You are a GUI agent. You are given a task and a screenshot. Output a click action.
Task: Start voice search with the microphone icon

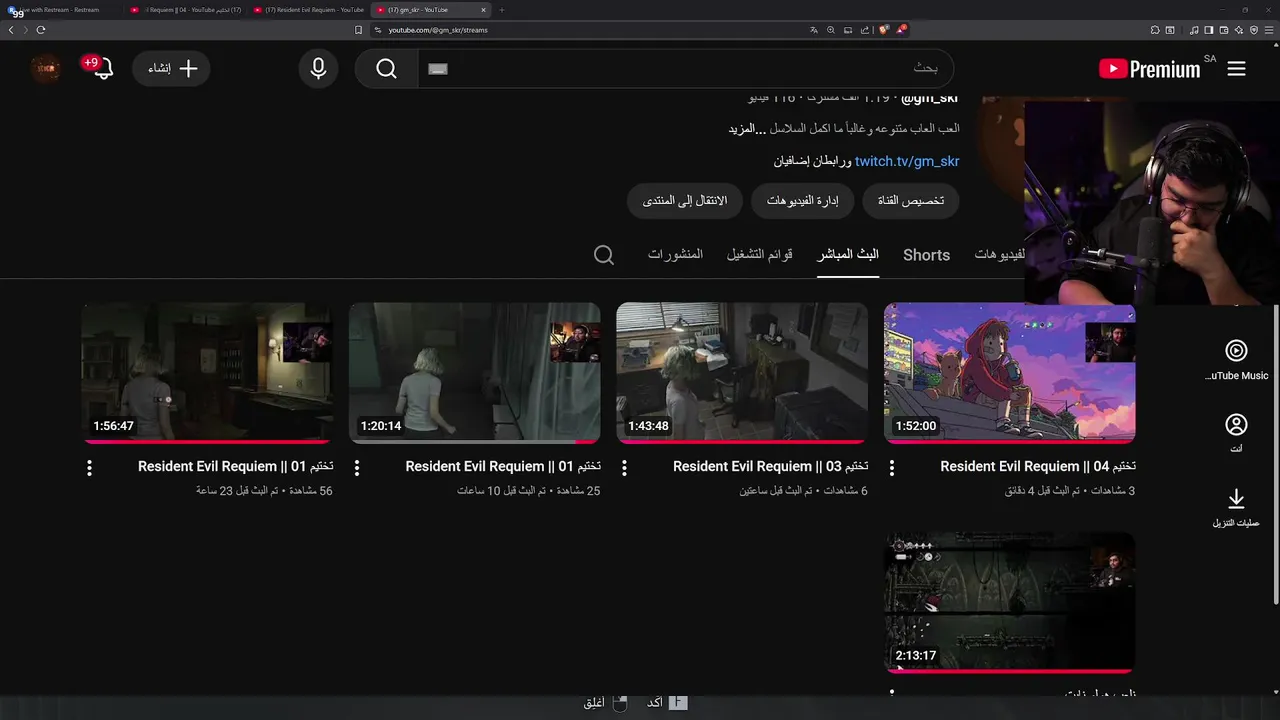click(318, 69)
